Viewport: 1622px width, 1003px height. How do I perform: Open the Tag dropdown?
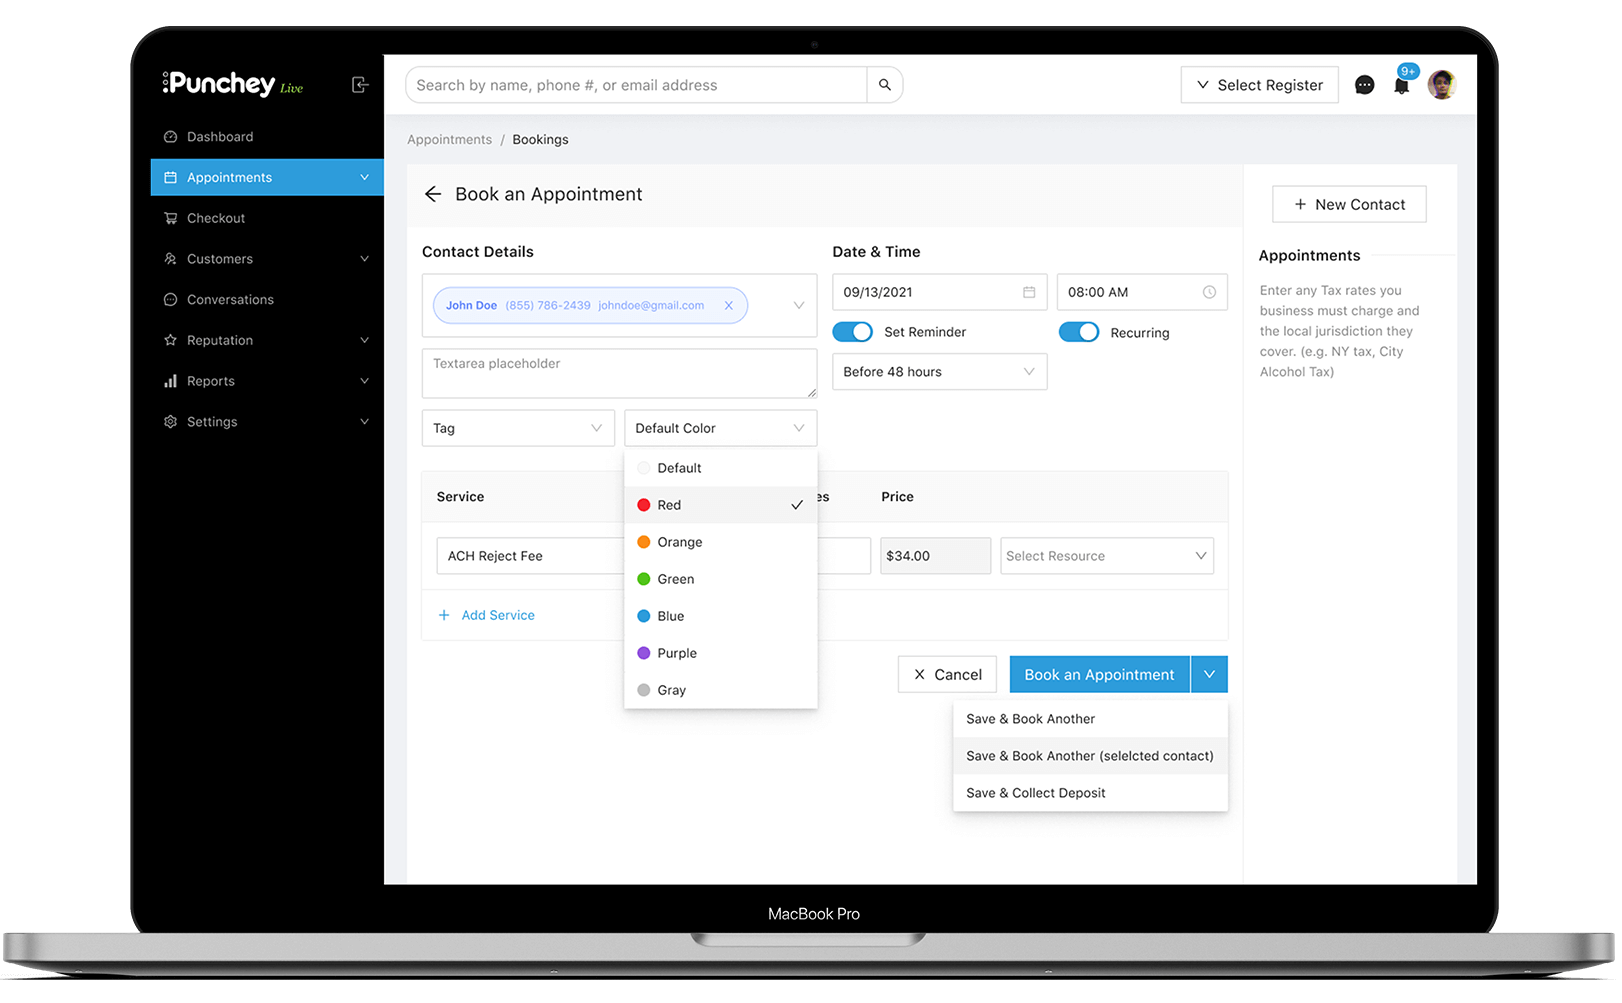518,428
